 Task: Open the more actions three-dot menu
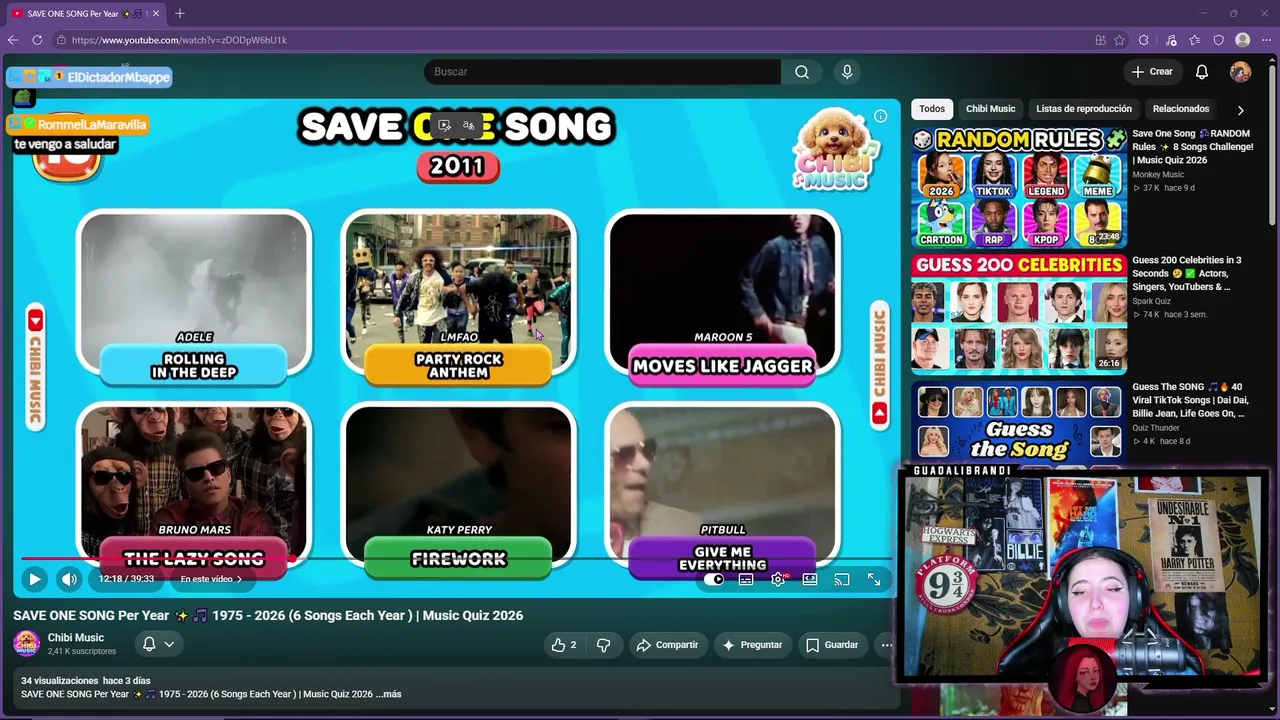pyautogui.click(x=886, y=645)
